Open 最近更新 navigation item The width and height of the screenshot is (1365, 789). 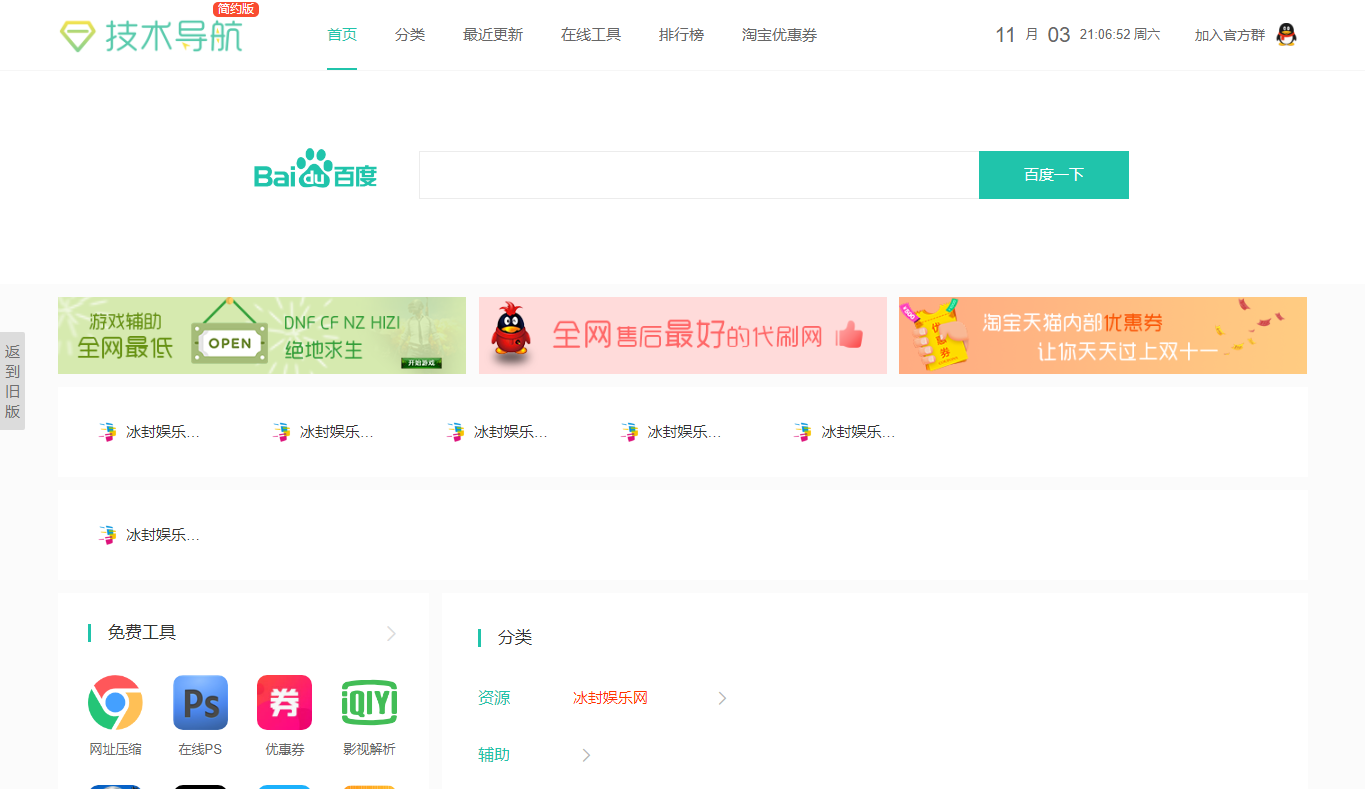(493, 35)
